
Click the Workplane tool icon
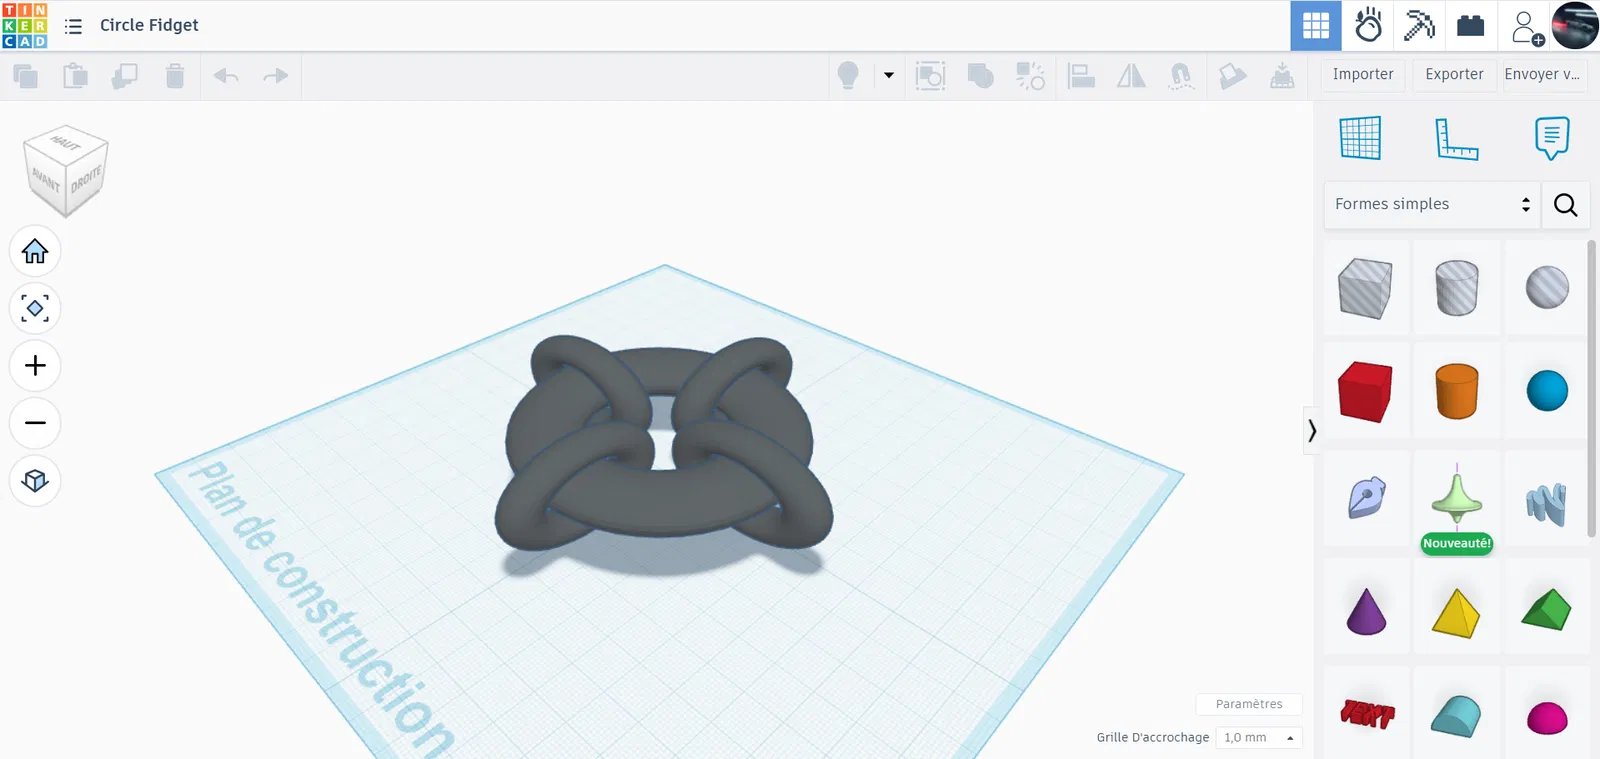coord(1360,138)
